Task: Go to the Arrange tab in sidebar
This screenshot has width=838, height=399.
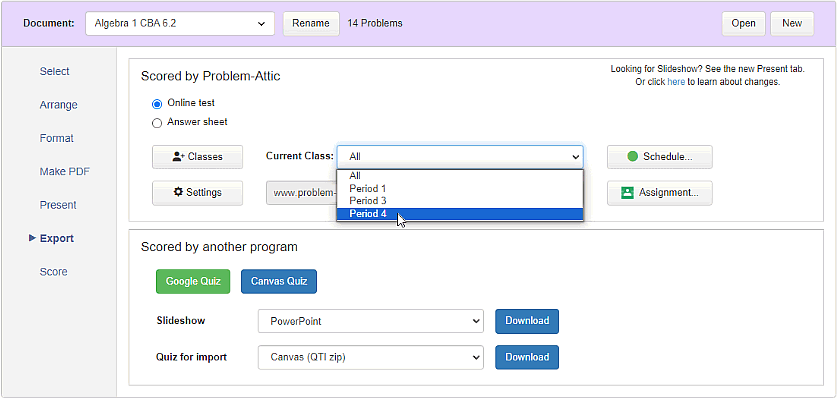Action: pos(58,105)
